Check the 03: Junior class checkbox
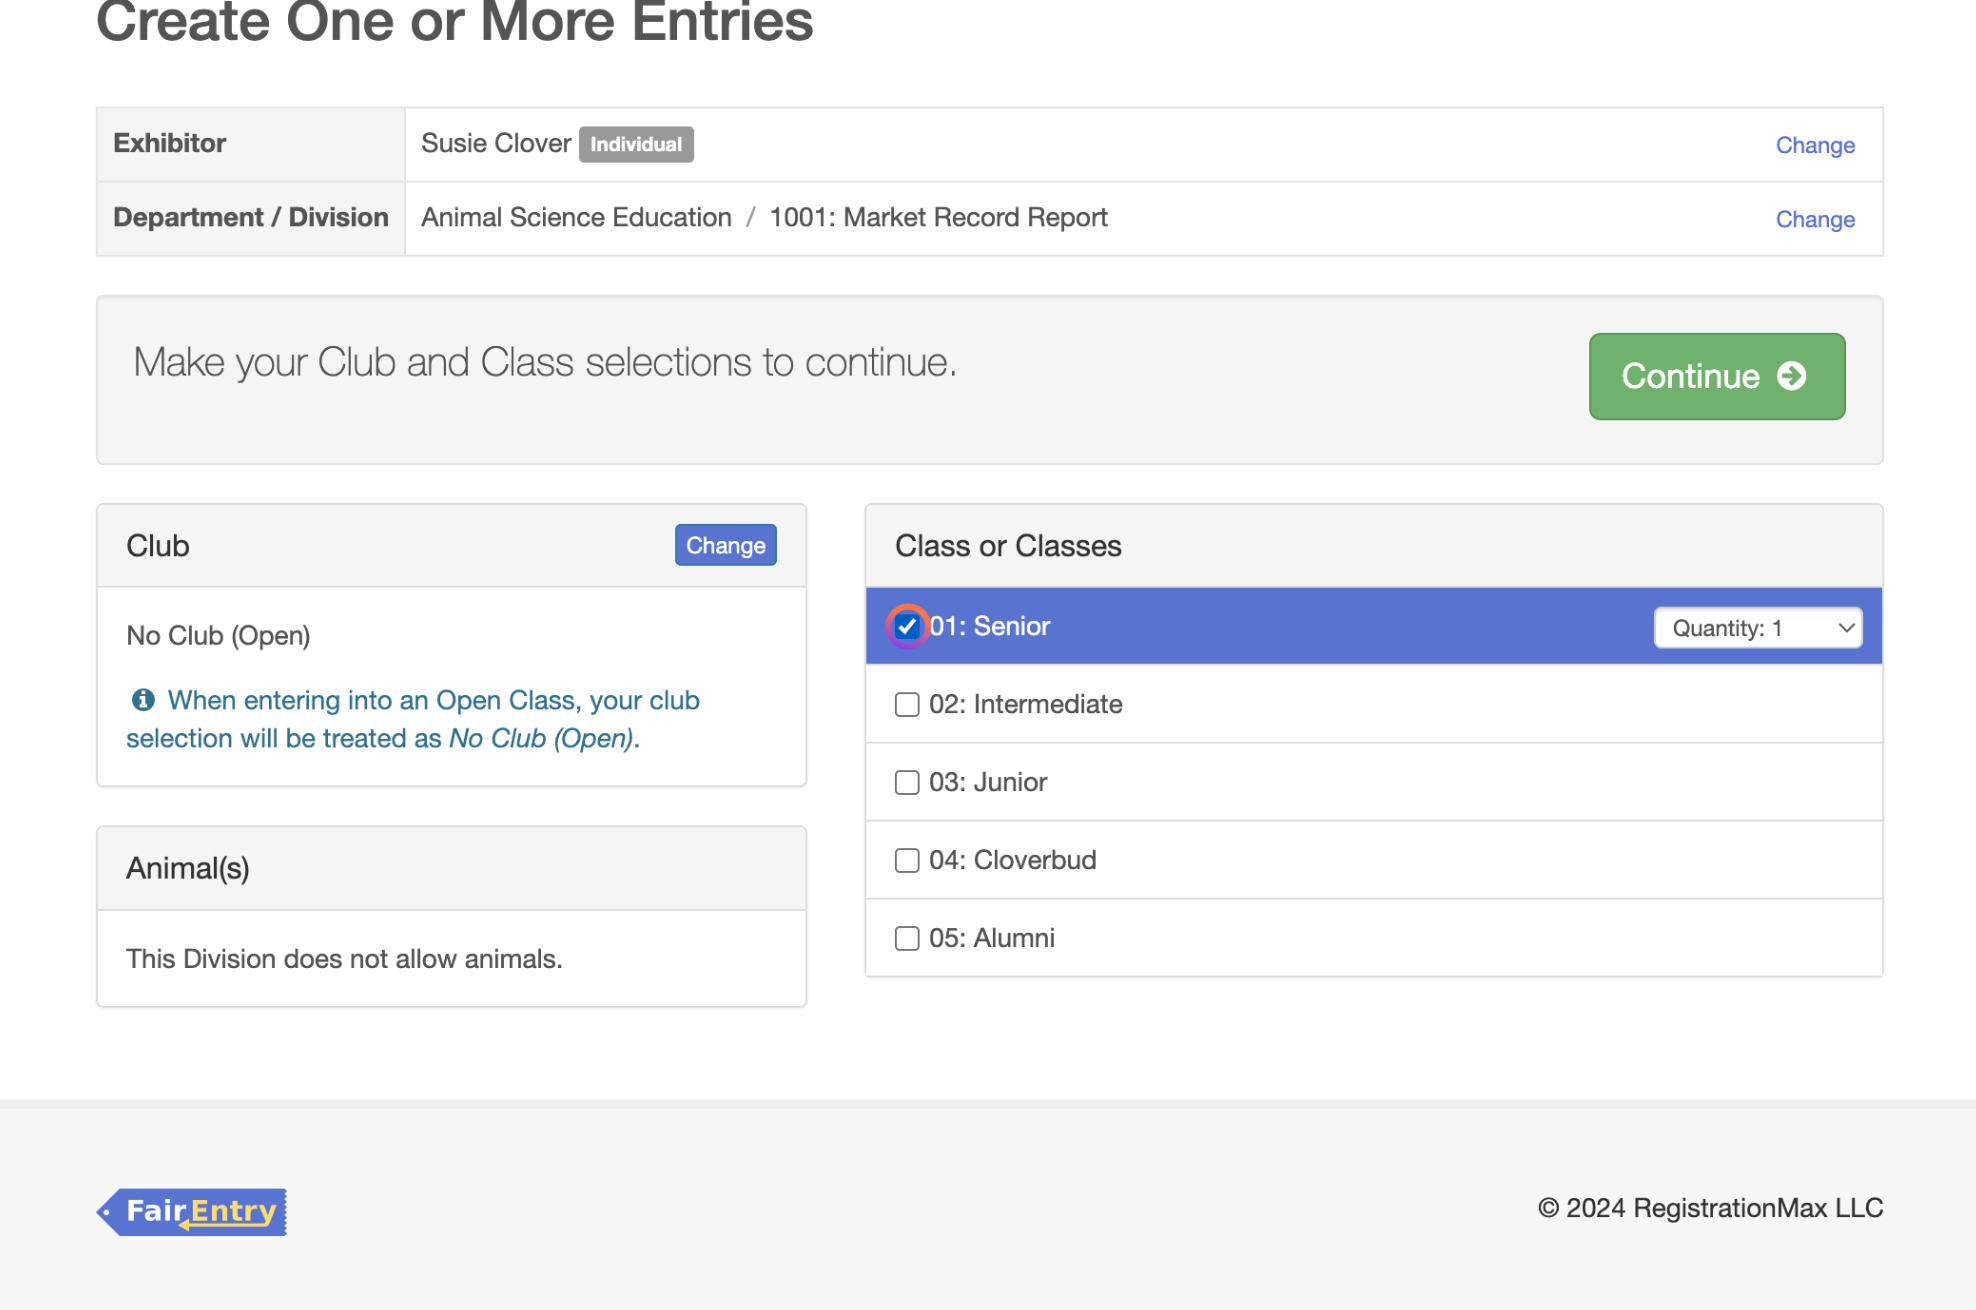Image resolution: width=1976 pixels, height=1310 pixels. click(x=907, y=782)
